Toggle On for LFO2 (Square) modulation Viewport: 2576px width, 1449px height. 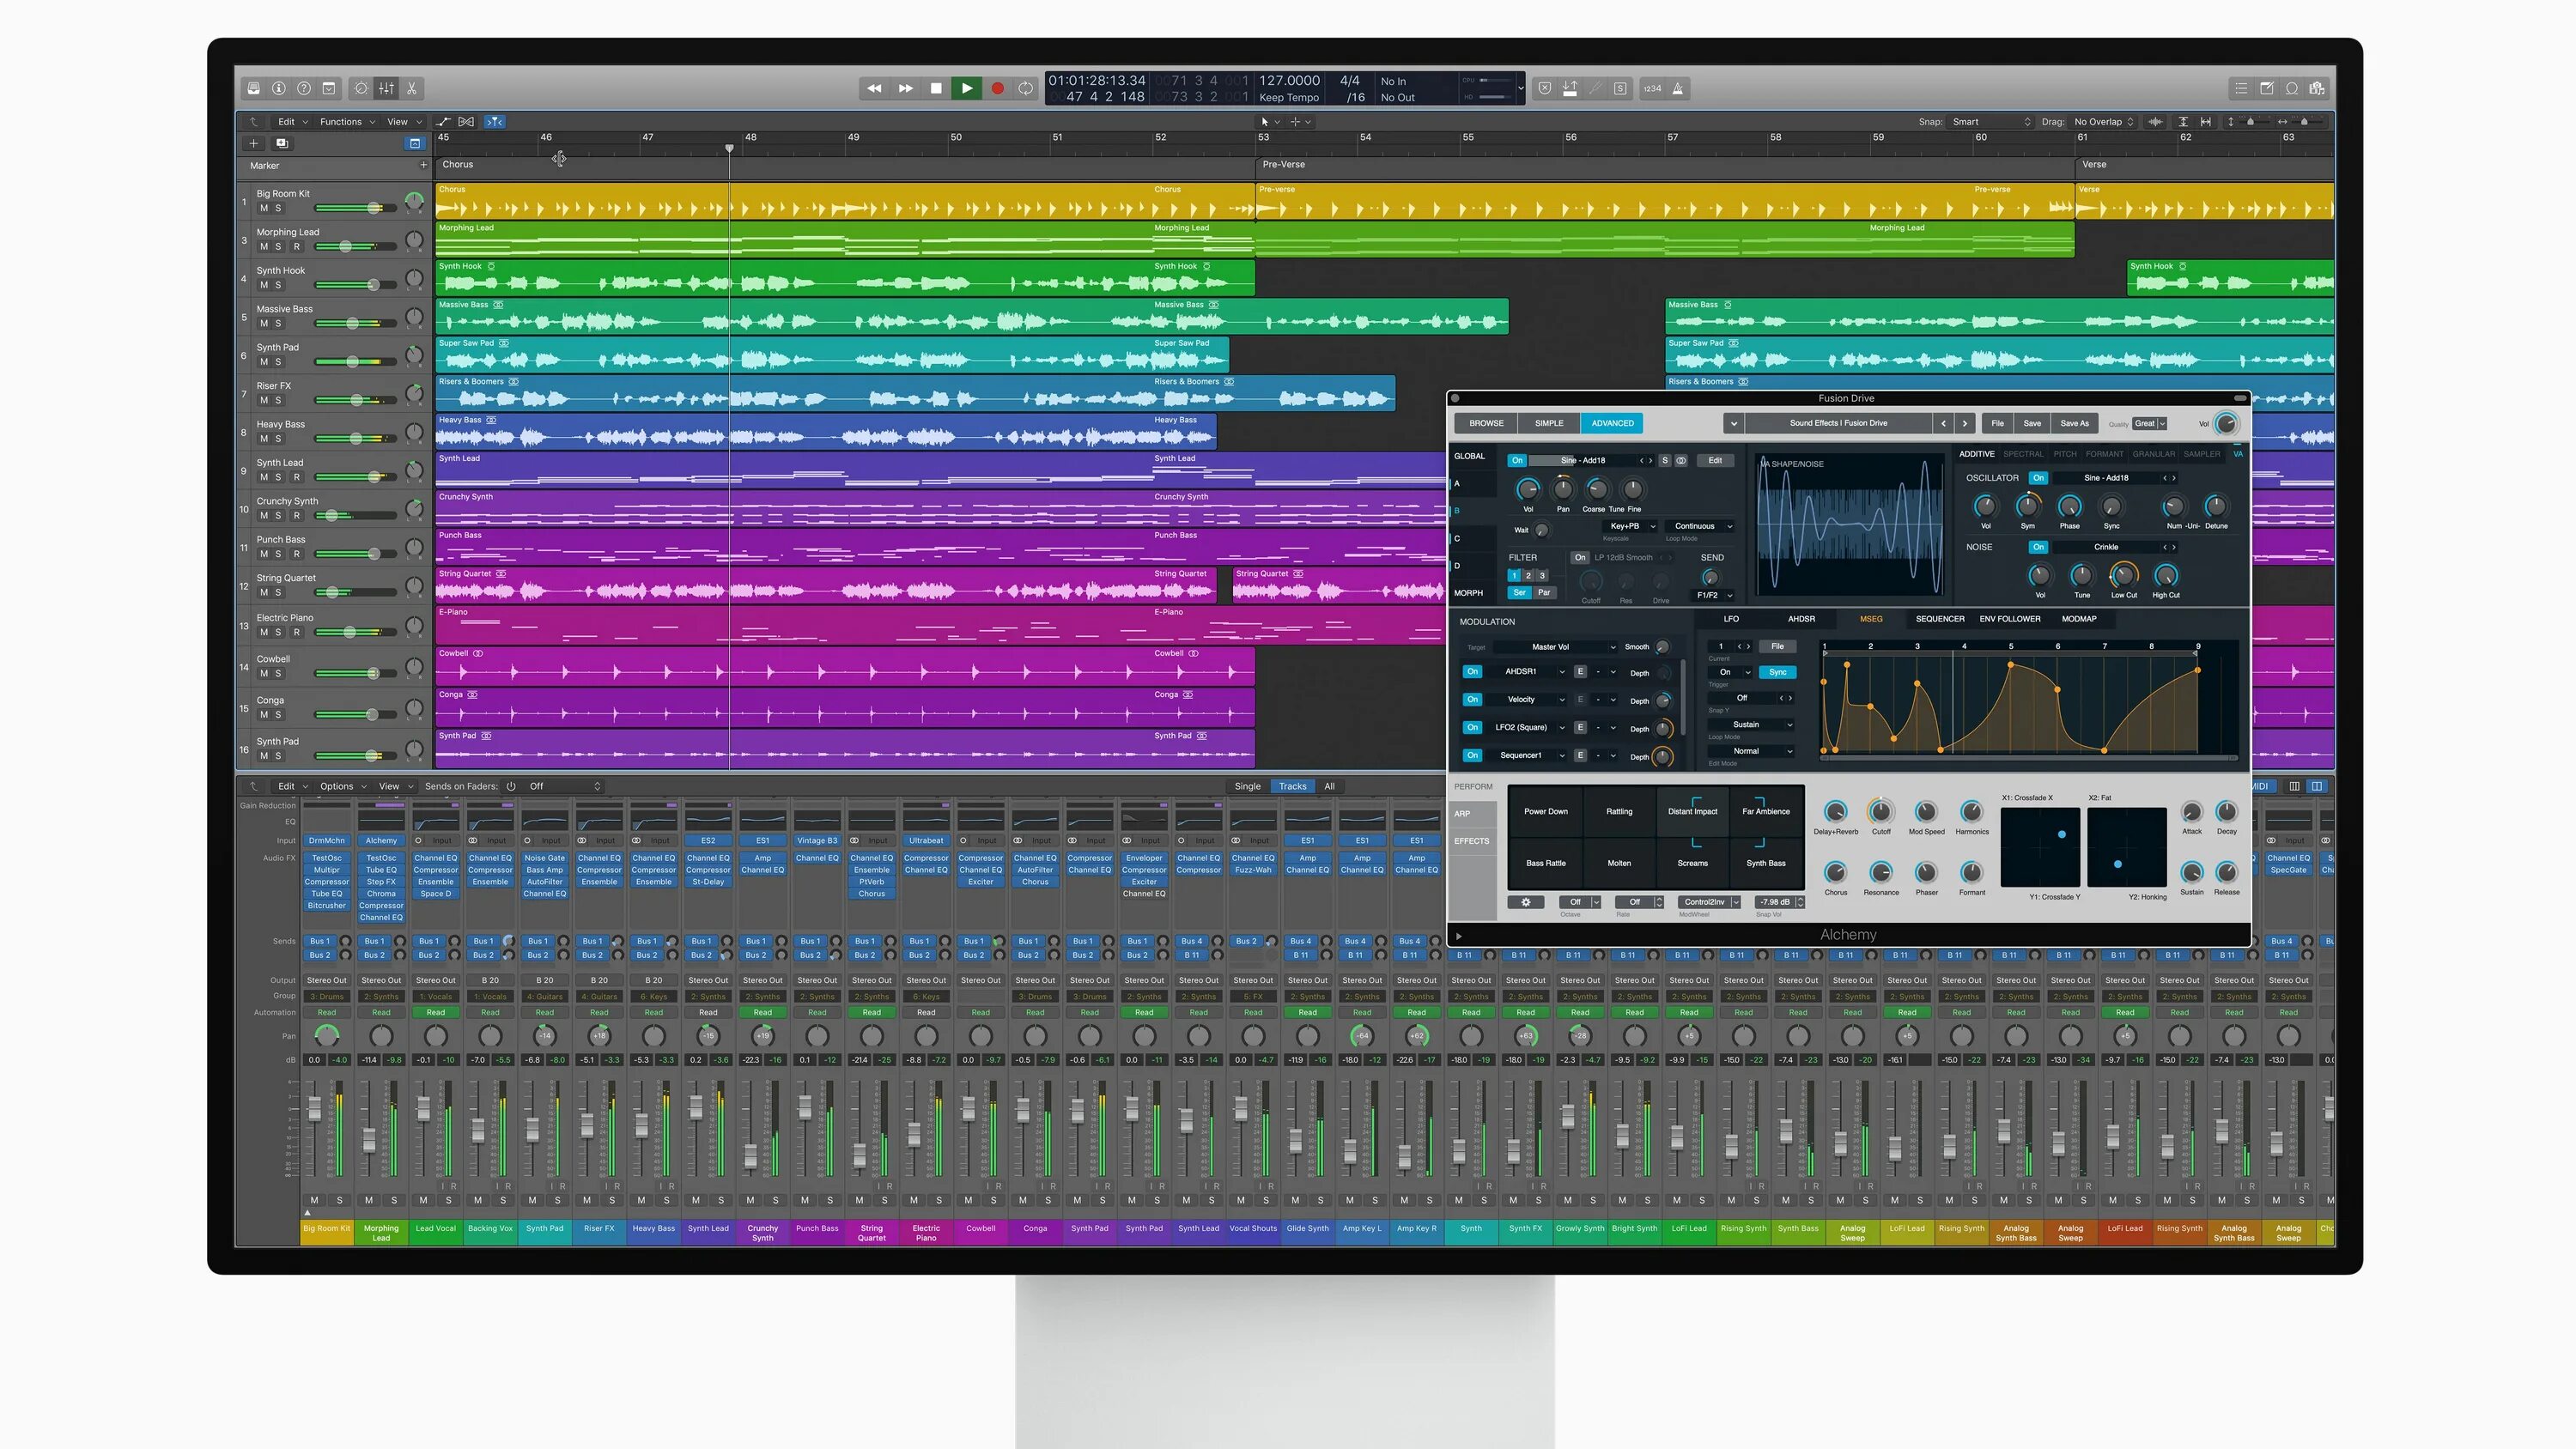pos(1472,727)
